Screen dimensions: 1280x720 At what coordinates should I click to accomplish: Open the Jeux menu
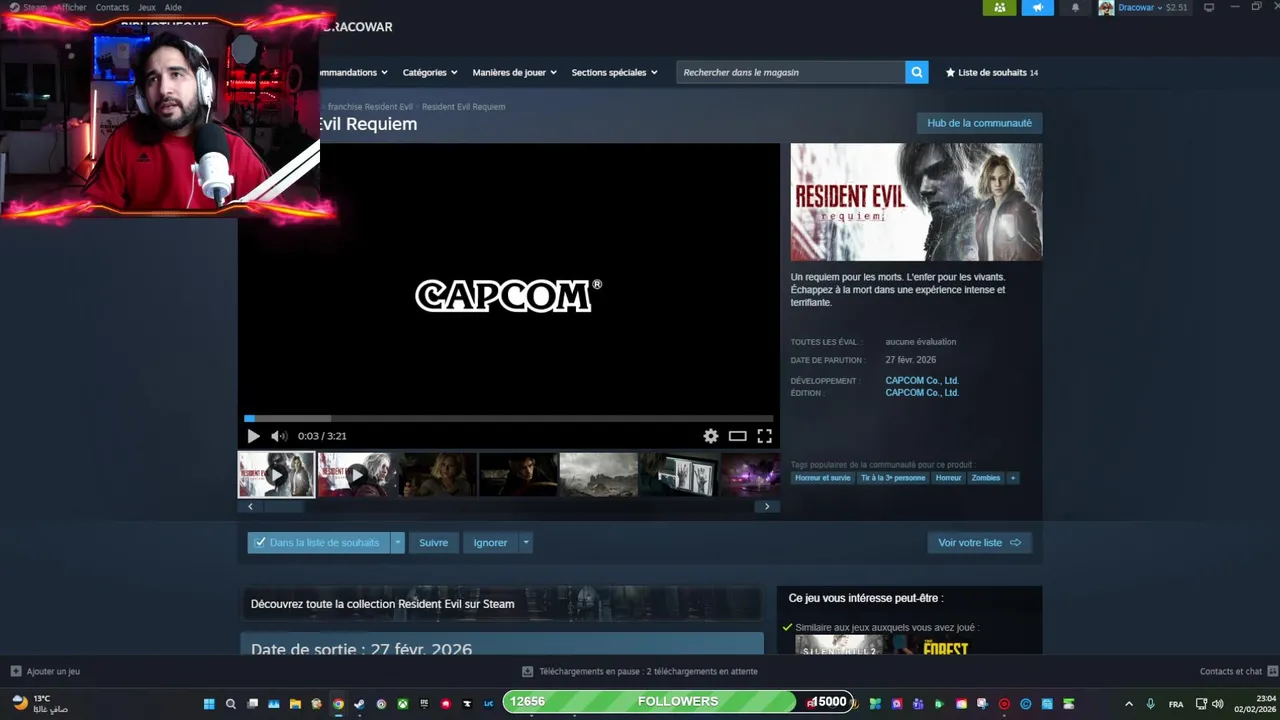click(x=147, y=7)
